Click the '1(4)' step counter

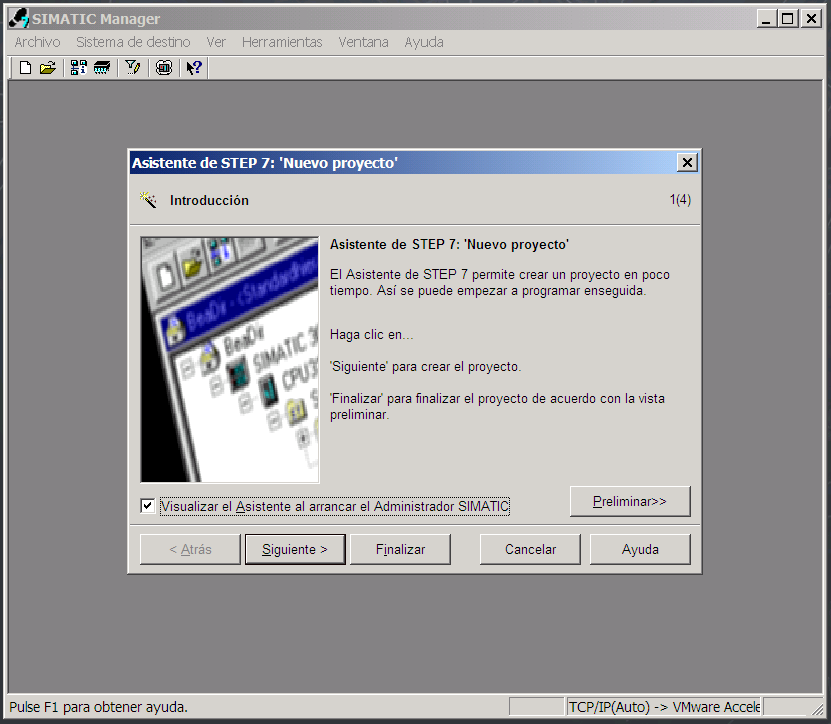click(x=680, y=200)
